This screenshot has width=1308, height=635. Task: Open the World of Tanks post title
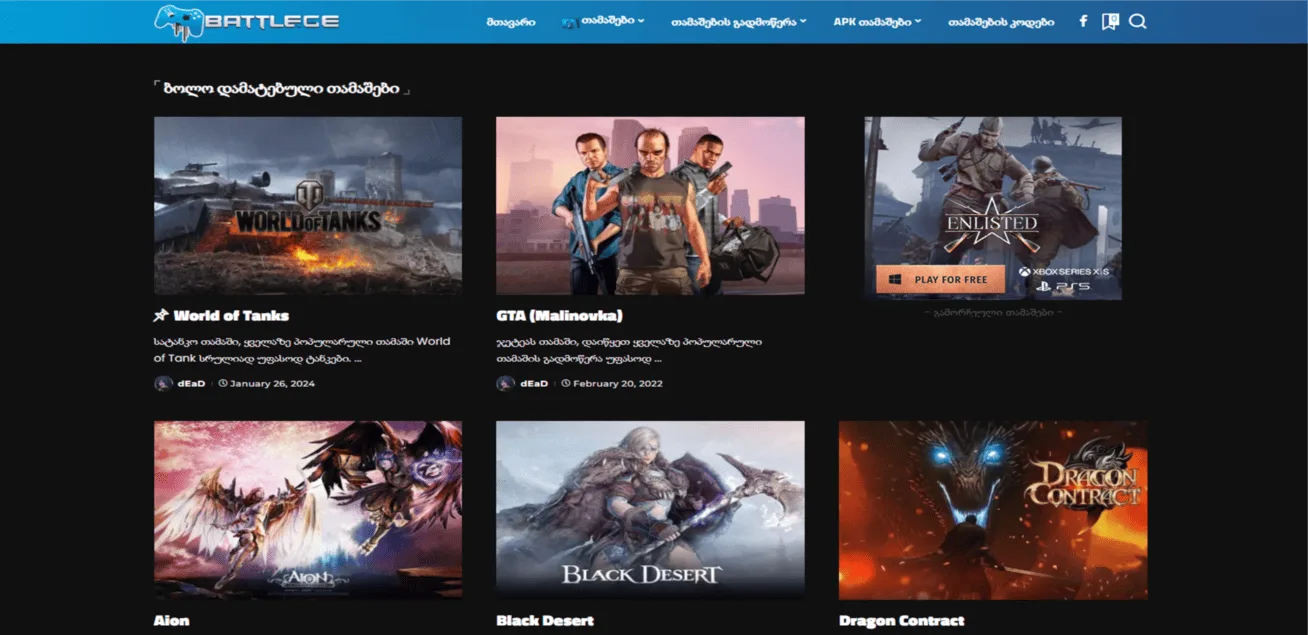click(231, 316)
